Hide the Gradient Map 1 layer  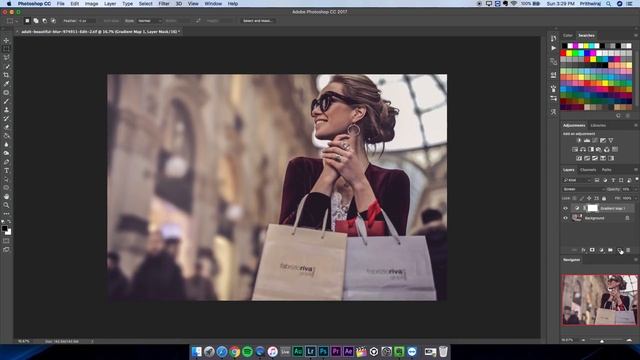(x=566, y=208)
